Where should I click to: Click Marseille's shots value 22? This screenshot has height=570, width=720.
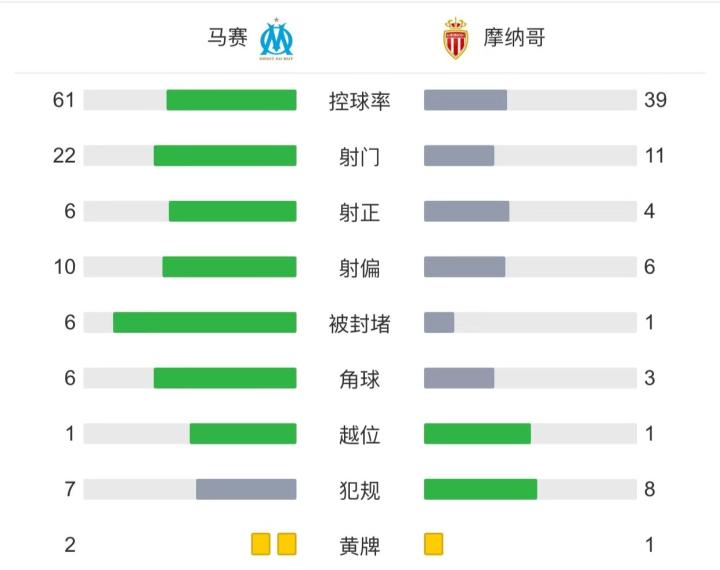pos(65,156)
